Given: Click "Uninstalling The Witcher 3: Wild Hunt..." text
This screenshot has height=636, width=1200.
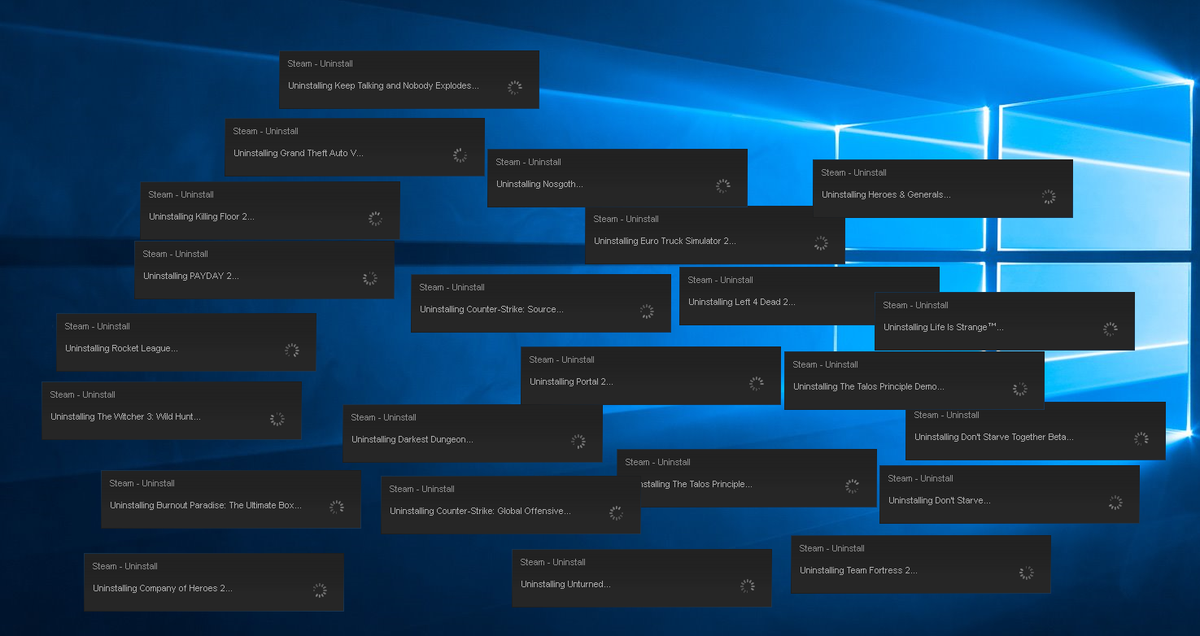Looking at the screenshot, I should pyautogui.click(x=126, y=417).
